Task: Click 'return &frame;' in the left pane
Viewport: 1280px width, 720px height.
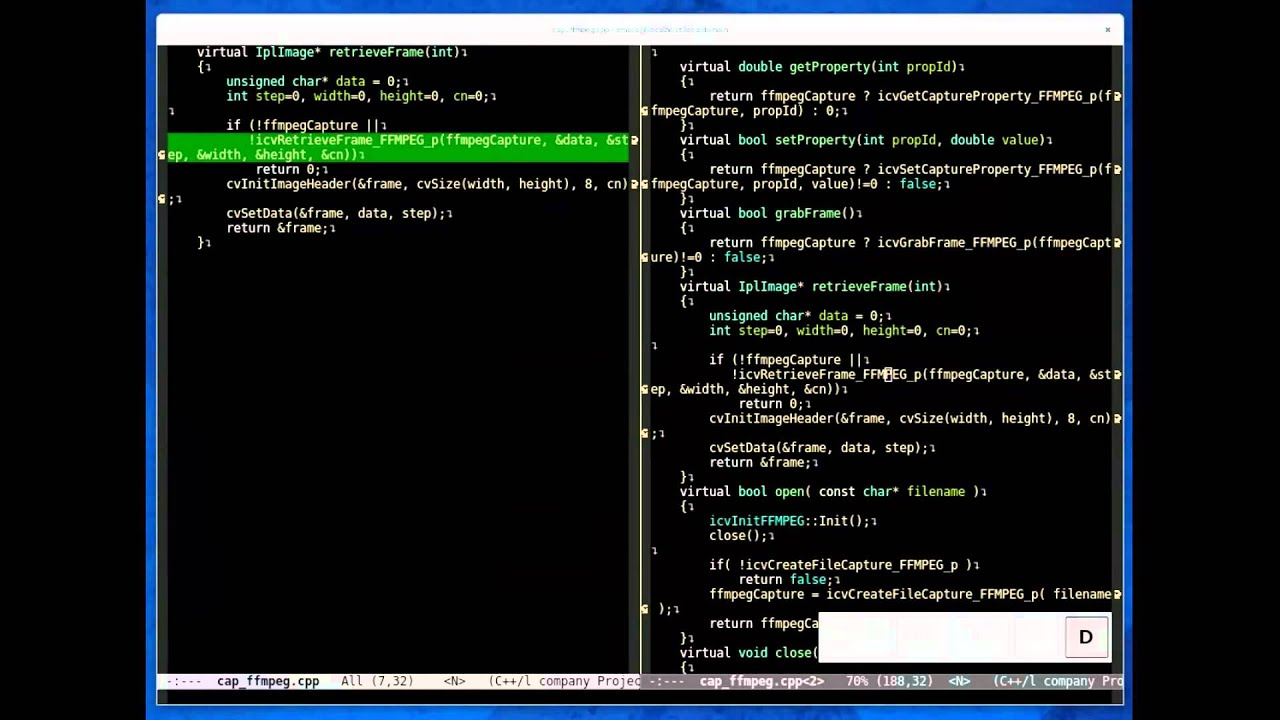Action: click(277, 228)
